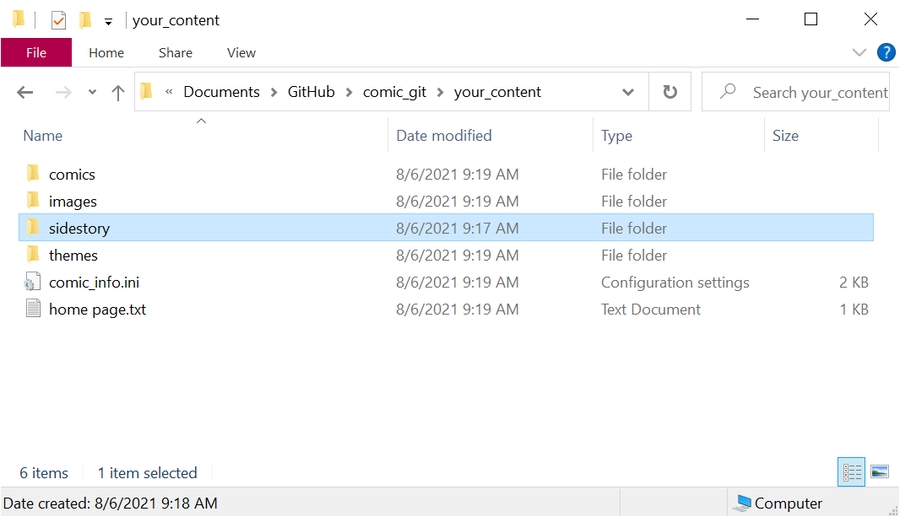Click the Up one level arrow
The image size is (900, 517).
click(x=118, y=92)
